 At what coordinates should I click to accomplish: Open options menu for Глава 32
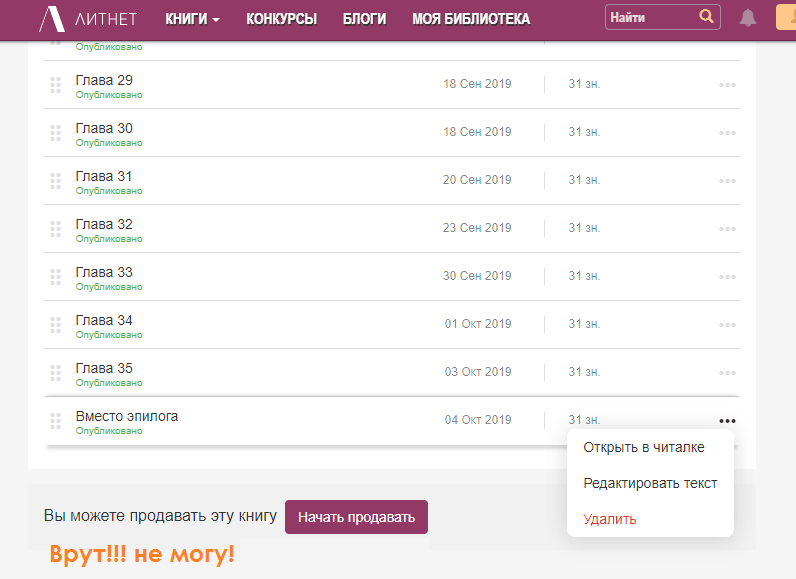(x=727, y=229)
